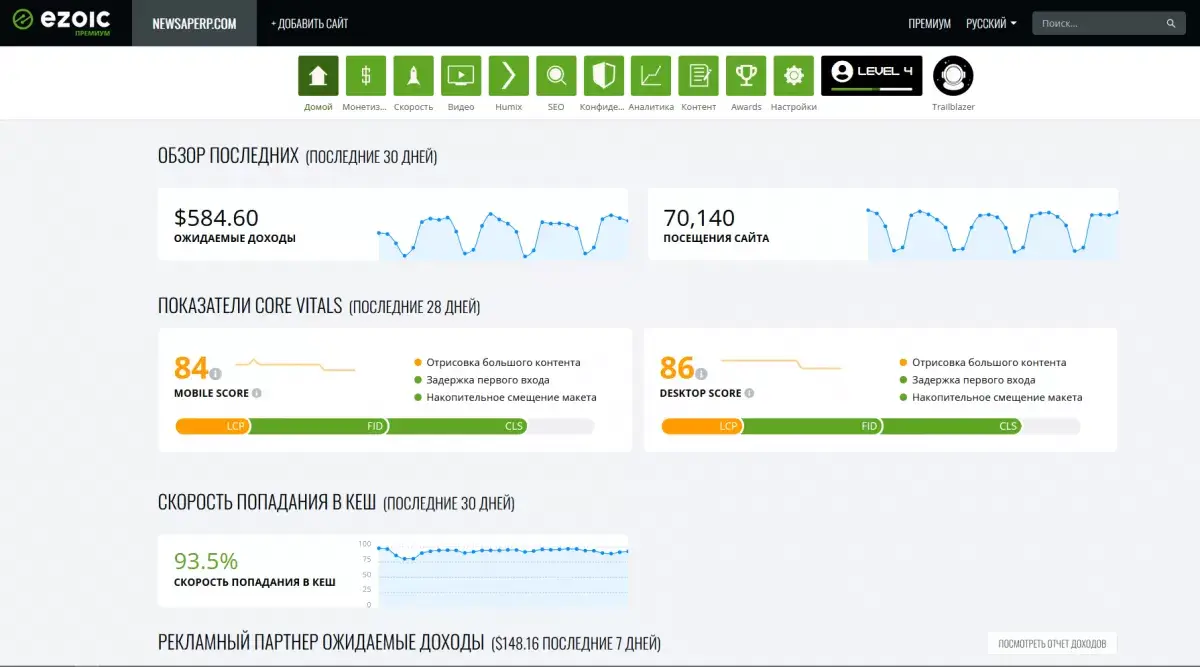The width and height of the screenshot is (1200, 667).
Task: Open the Awards trophy icon
Action: coord(746,76)
